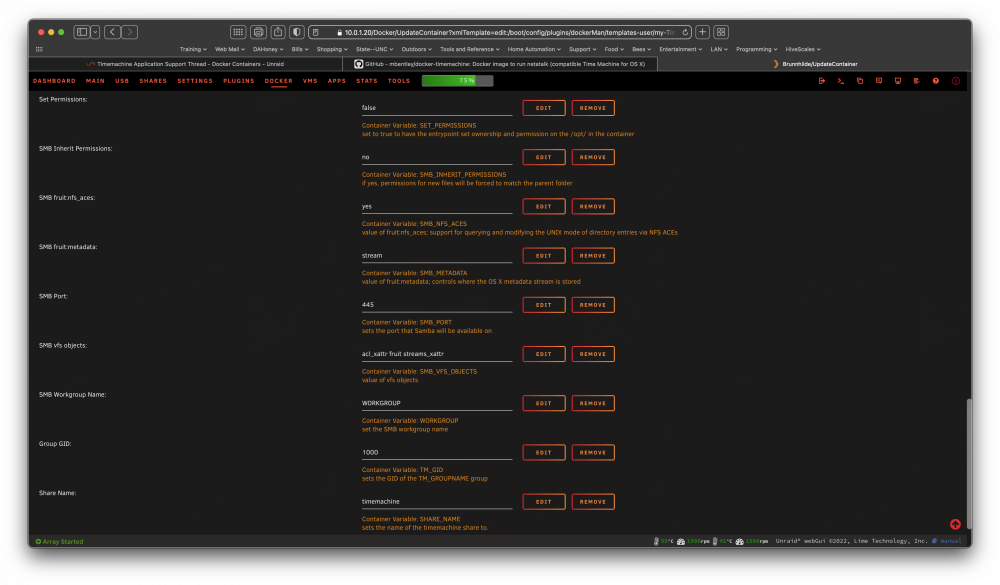Expand the Programming bookmarks folder
The width and height of the screenshot is (1000, 585).
(756, 49)
